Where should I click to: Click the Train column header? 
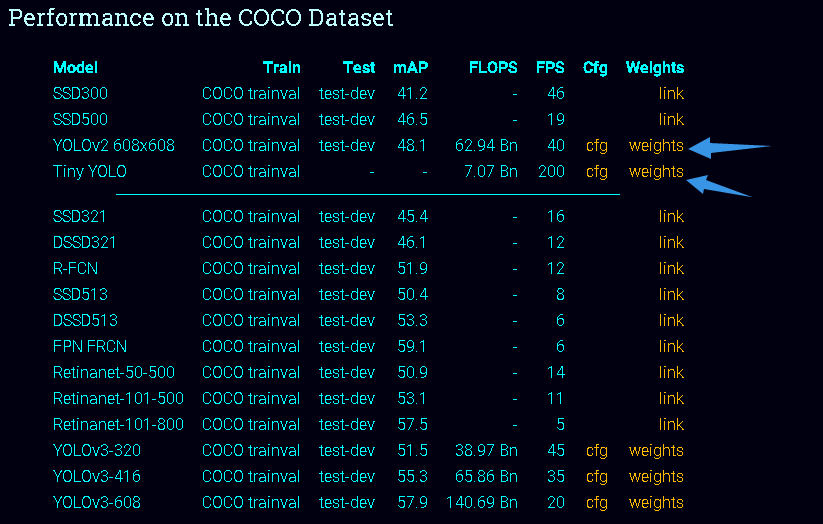point(281,67)
